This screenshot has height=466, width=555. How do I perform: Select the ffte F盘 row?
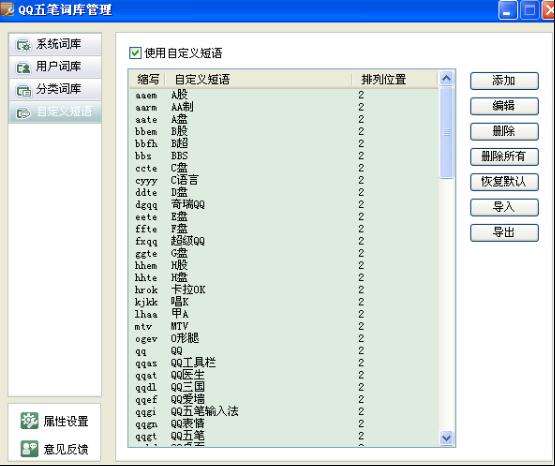(x=283, y=229)
